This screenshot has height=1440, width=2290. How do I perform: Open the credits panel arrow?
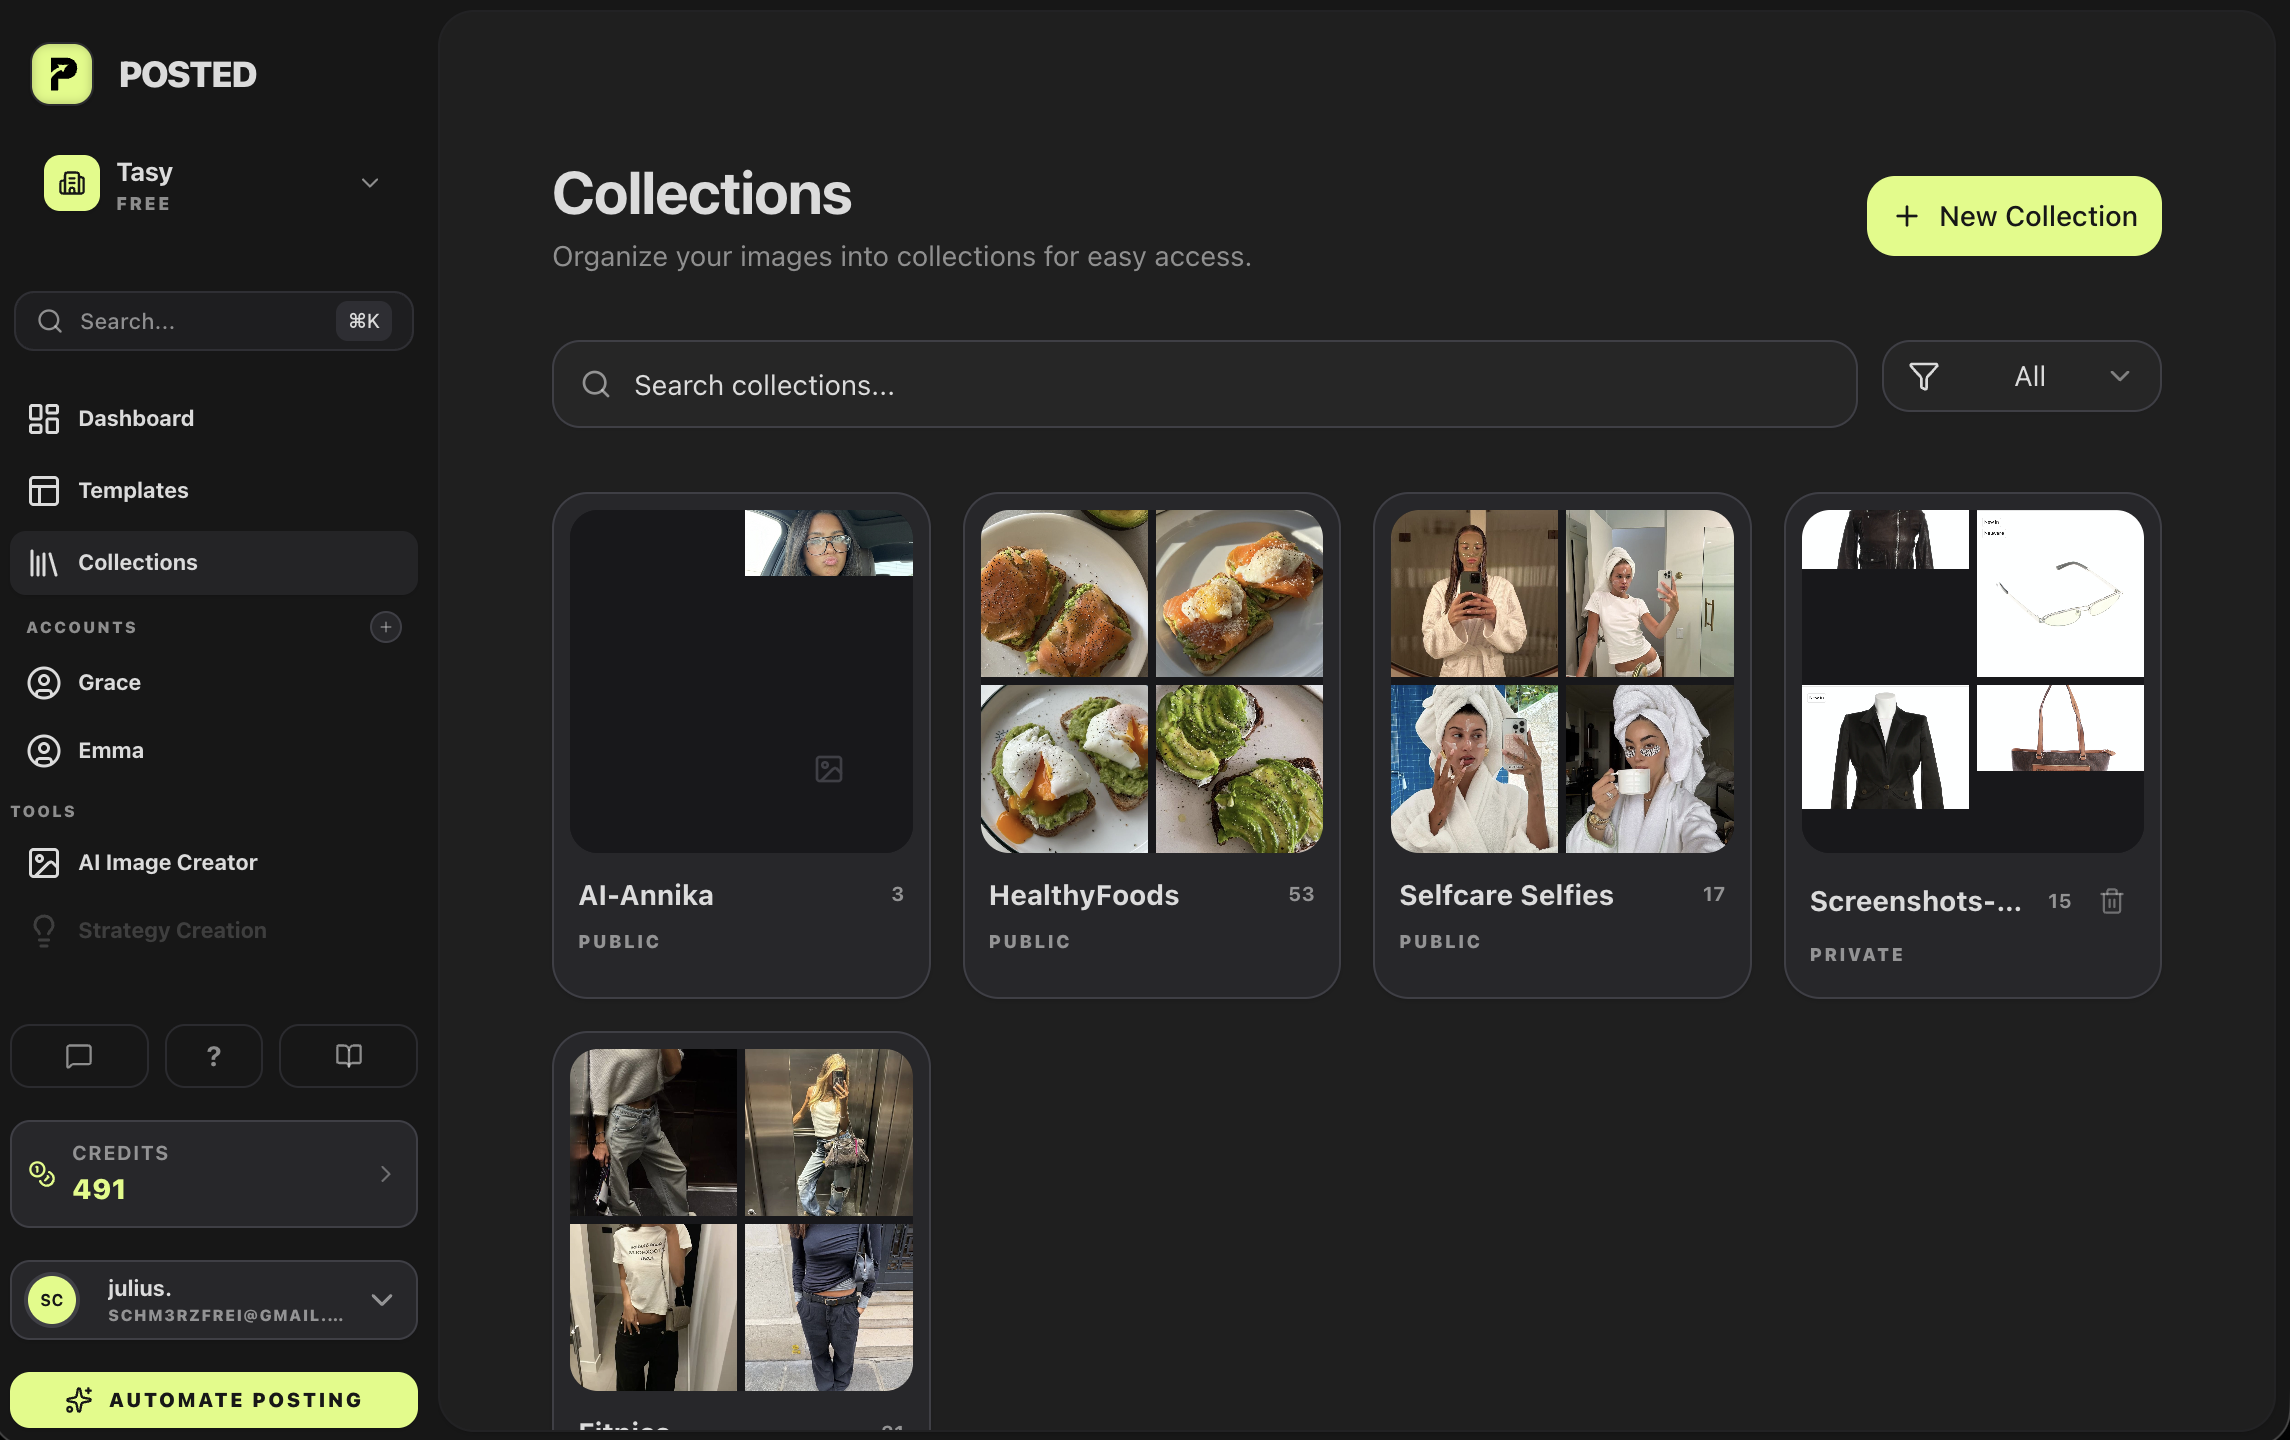coord(386,1174)
